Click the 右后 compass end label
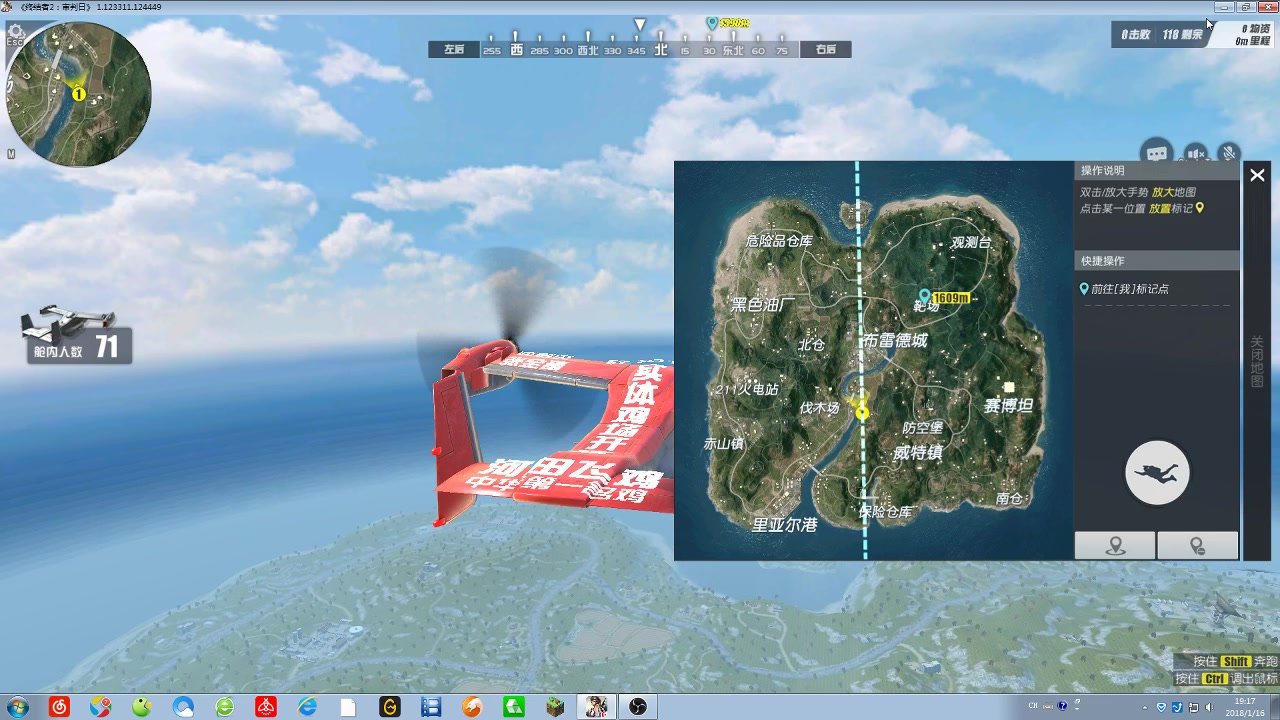This screenshot has width=1280, height=720. coord(825,49)
